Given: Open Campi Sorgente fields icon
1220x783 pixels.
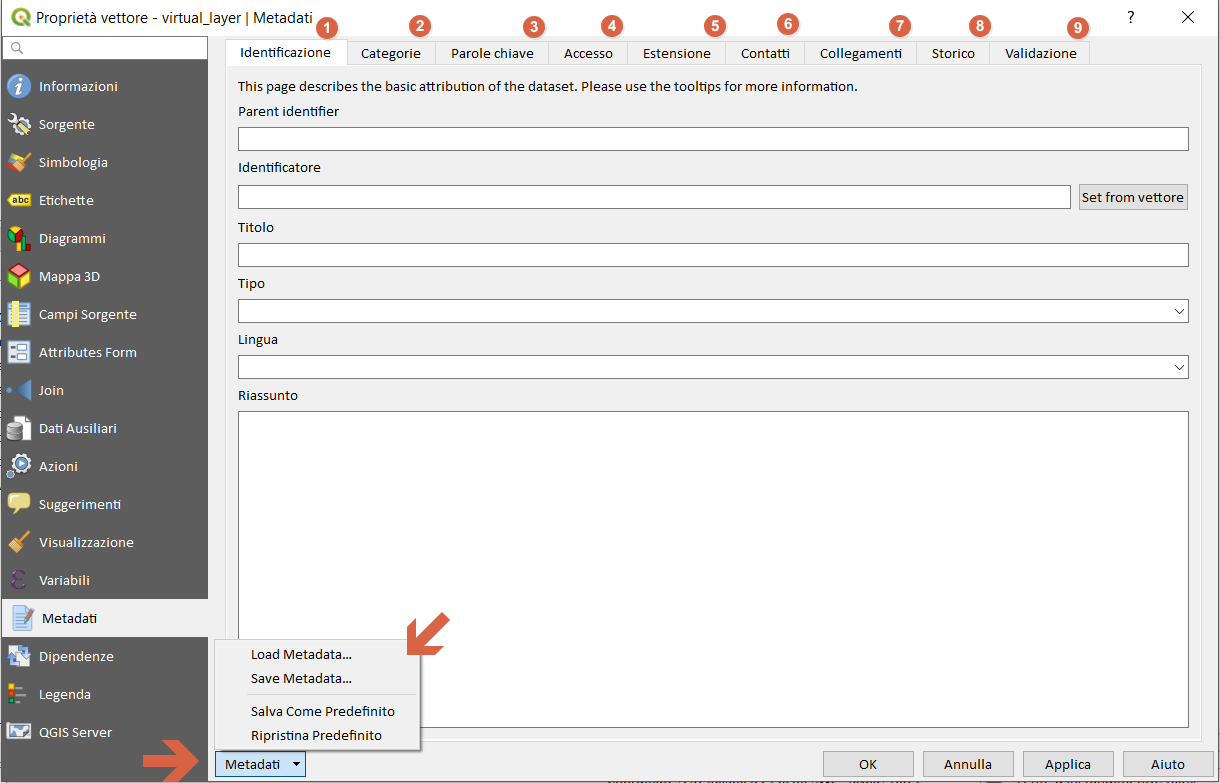Looking at the screenshot, I should 19,314.
